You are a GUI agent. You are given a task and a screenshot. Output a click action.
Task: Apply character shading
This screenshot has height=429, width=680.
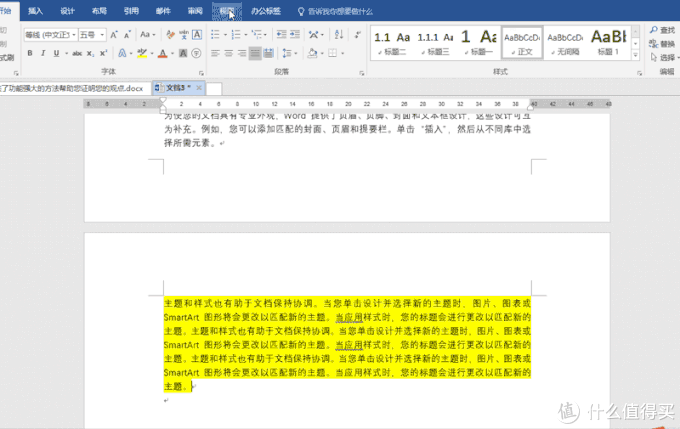point(183,53)
